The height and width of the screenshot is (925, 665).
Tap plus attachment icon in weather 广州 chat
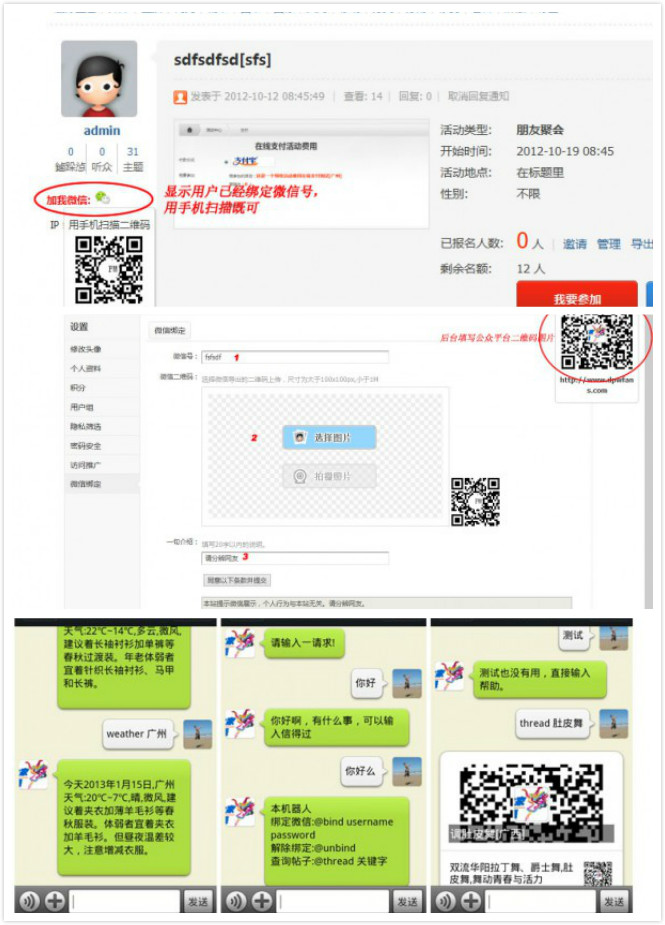[55, 901]
